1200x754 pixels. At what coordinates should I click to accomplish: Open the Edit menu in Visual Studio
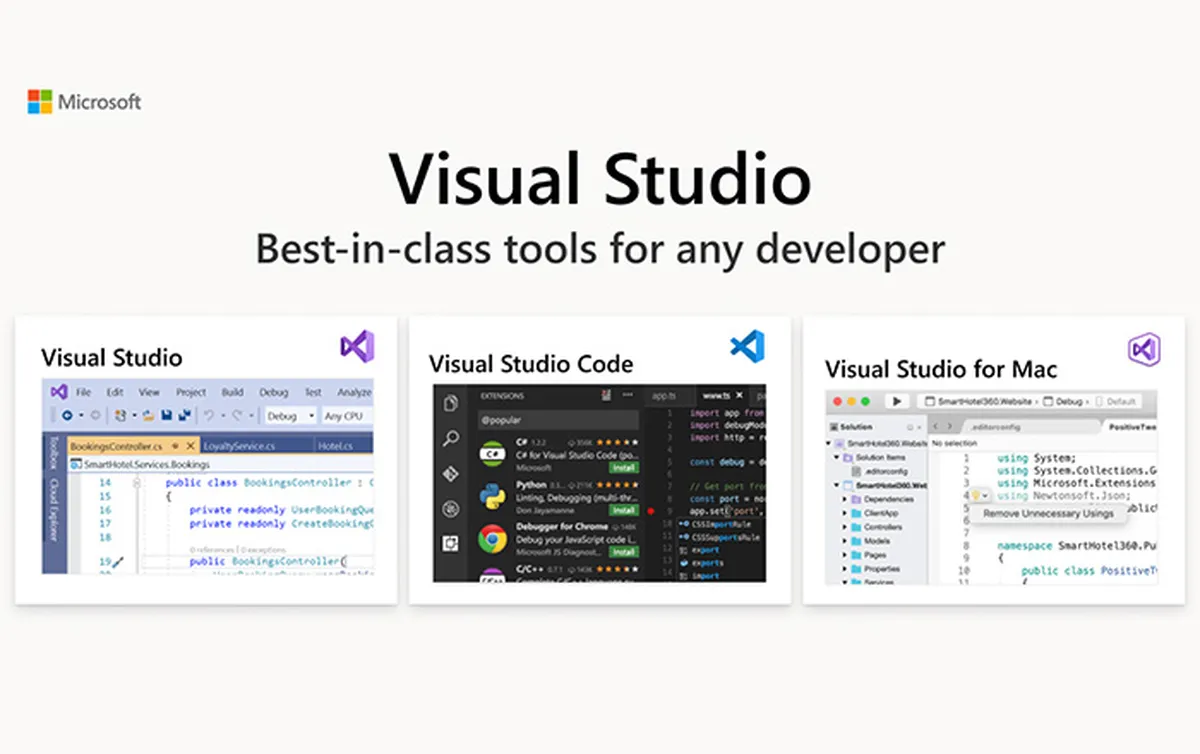(115, 392)
